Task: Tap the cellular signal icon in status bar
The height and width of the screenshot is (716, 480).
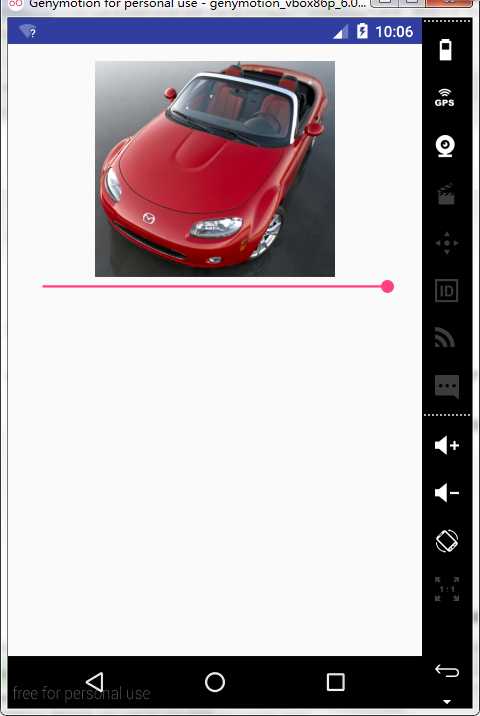Action: coord(340,32)
